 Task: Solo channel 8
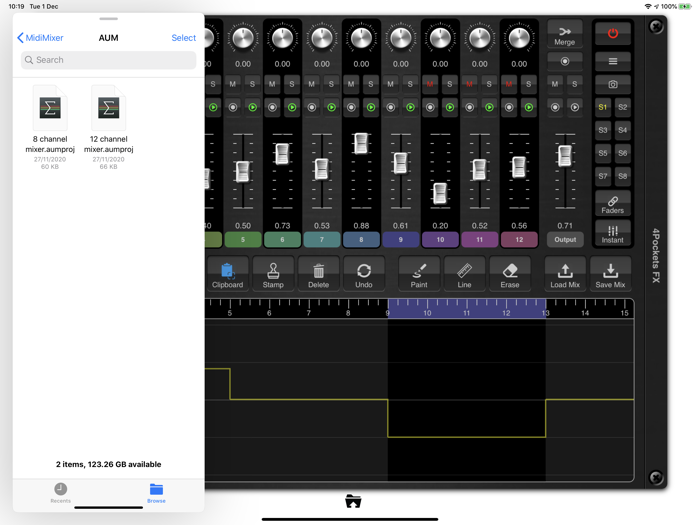point(371,84)
